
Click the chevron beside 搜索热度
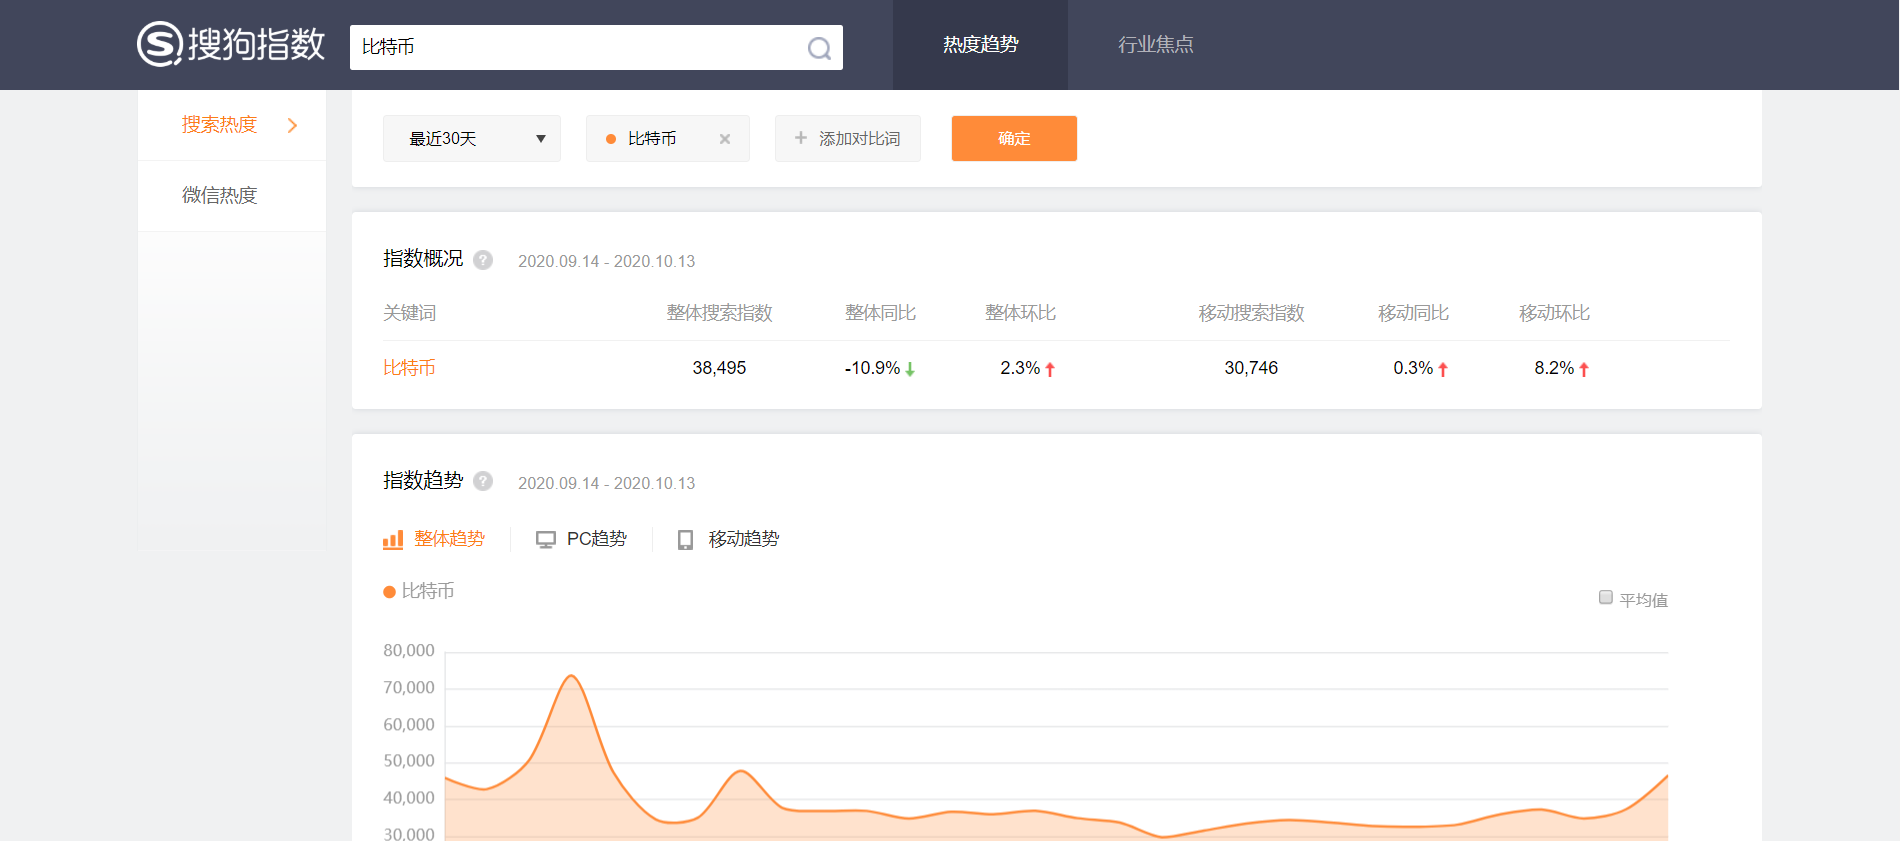coord(292,125)
